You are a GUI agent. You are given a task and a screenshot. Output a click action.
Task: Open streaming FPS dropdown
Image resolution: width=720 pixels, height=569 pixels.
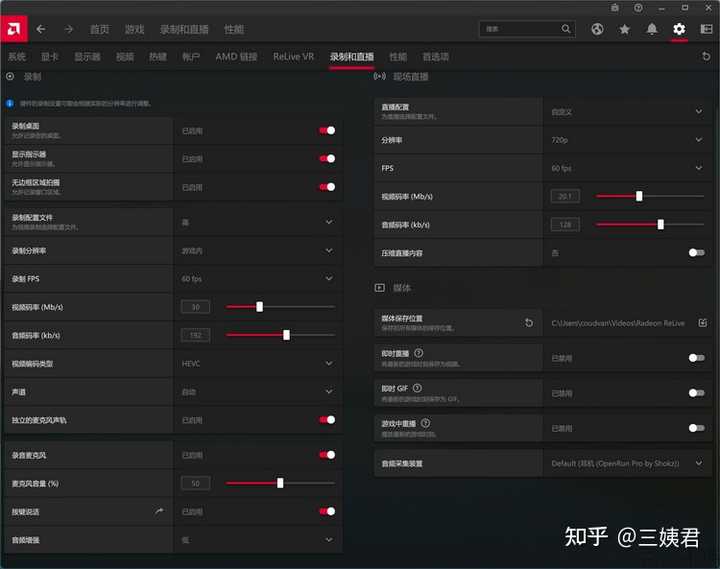627,168
